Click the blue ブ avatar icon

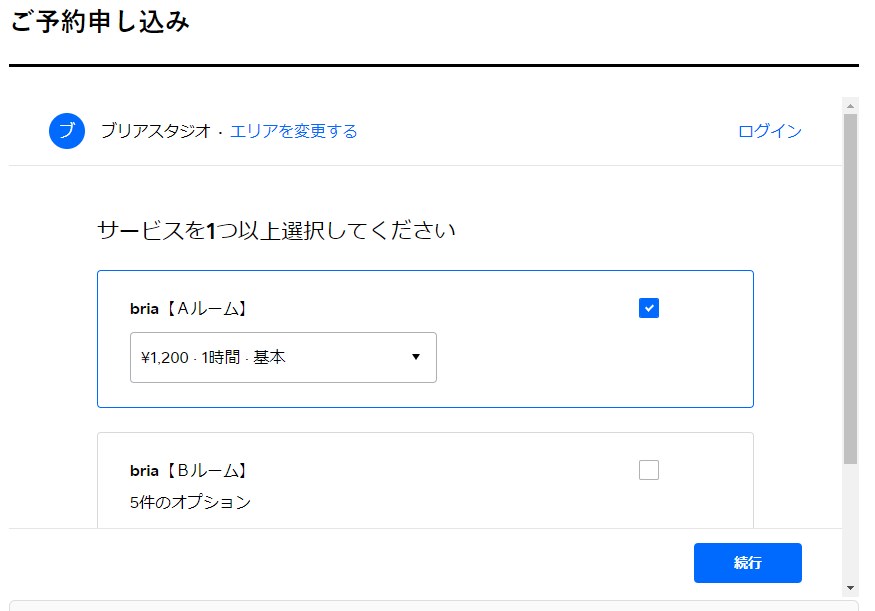(x=67, y=131)
